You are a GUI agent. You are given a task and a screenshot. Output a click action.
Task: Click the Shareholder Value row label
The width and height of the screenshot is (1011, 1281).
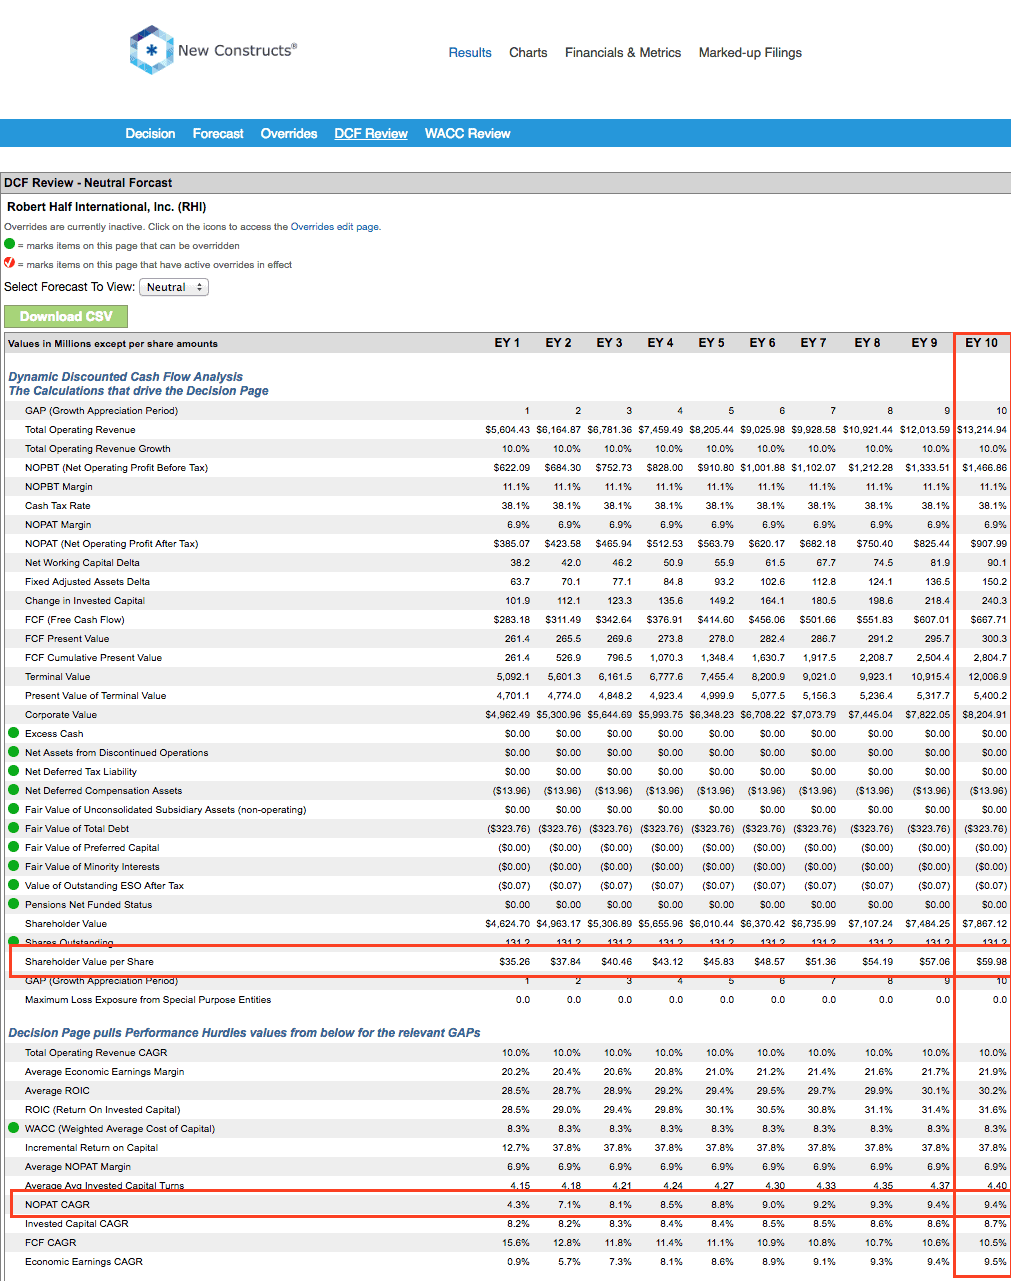point(66,923)
